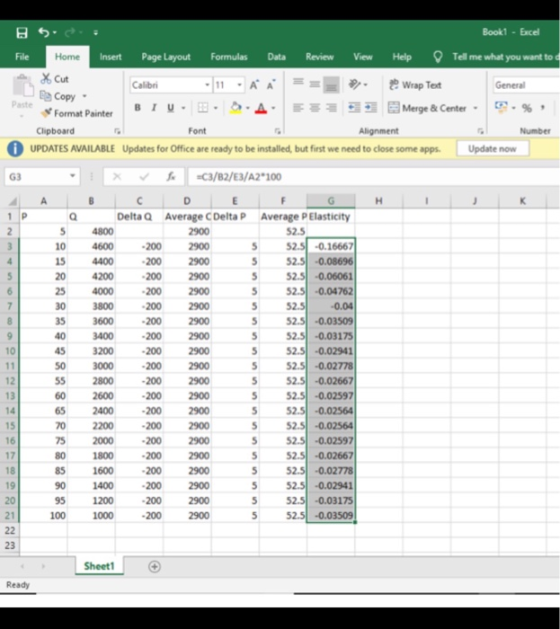Apply red Font Color swatch

261,108
